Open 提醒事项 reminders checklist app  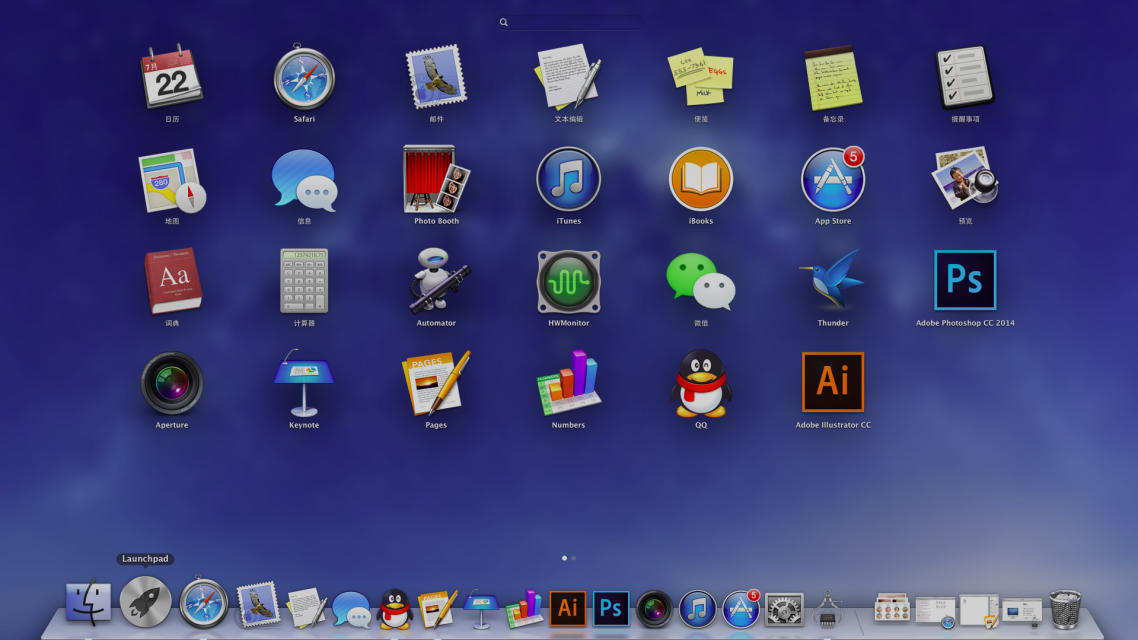point(965,77)
